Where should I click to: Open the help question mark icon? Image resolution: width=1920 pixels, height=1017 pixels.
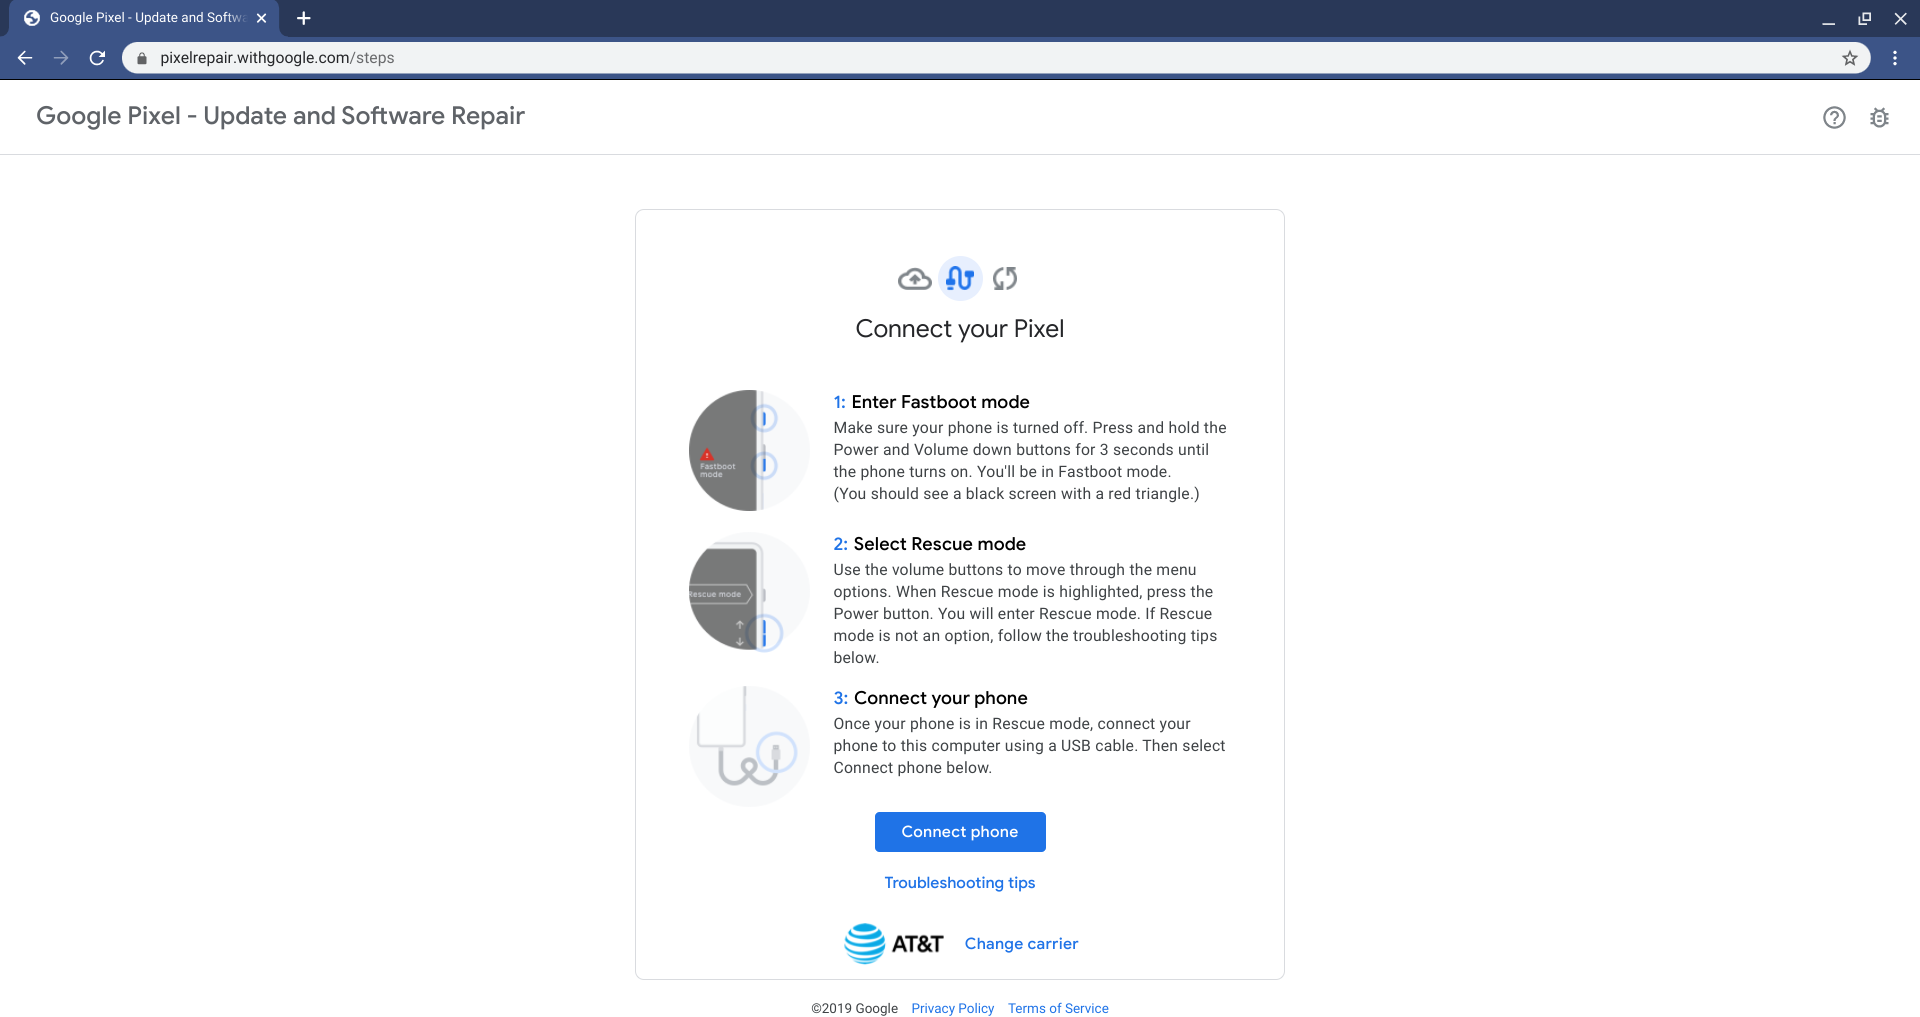(x=1834, y=118)
